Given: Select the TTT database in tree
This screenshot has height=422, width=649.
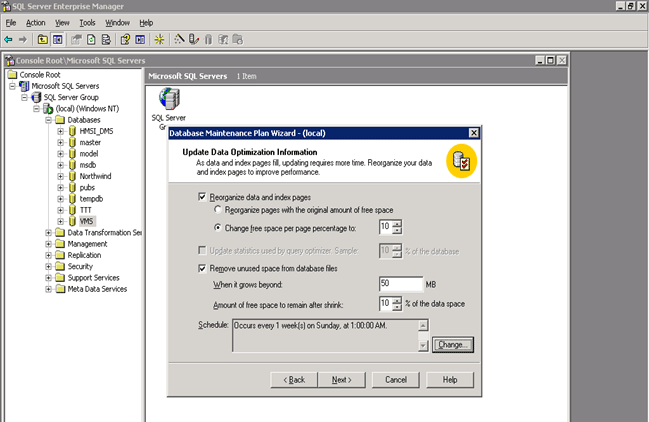Looking at the screenshot, I should tap(85, 210).
